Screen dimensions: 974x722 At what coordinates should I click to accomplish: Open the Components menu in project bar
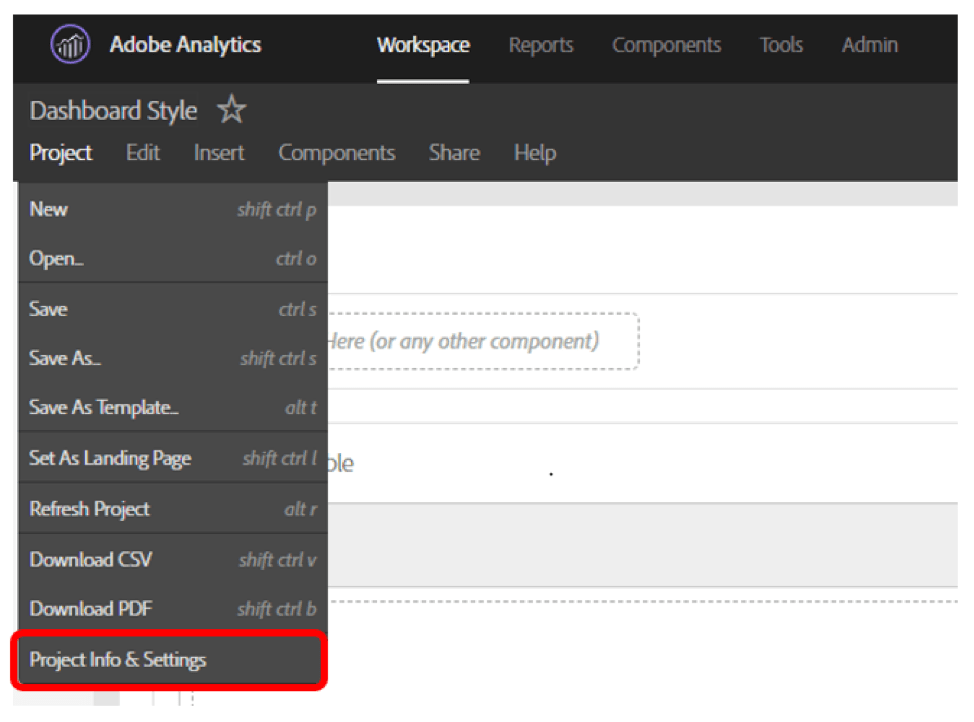click(336, 153)
